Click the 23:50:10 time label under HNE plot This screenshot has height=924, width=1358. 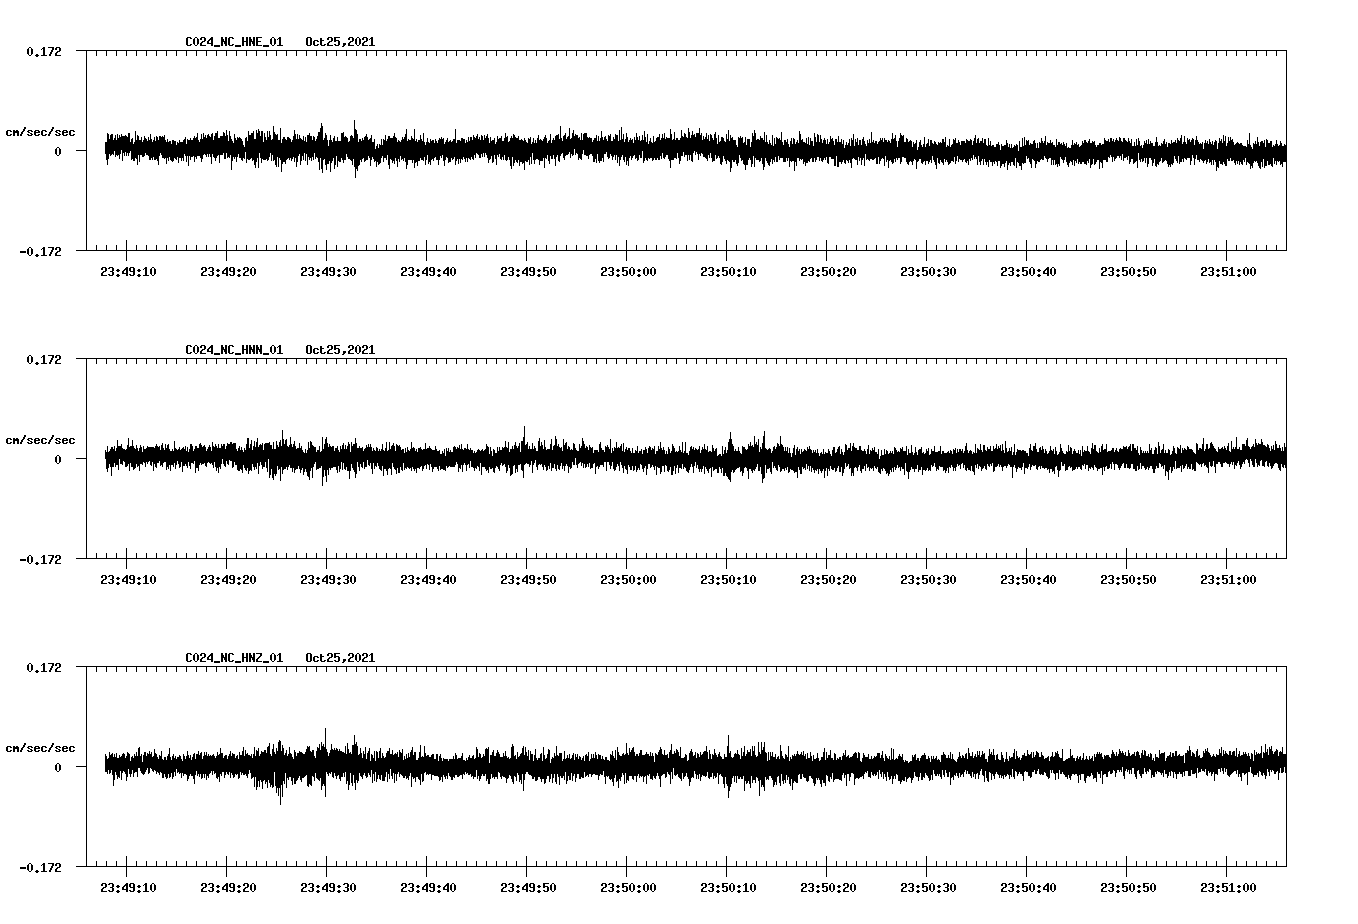click(x=727, y=271)
